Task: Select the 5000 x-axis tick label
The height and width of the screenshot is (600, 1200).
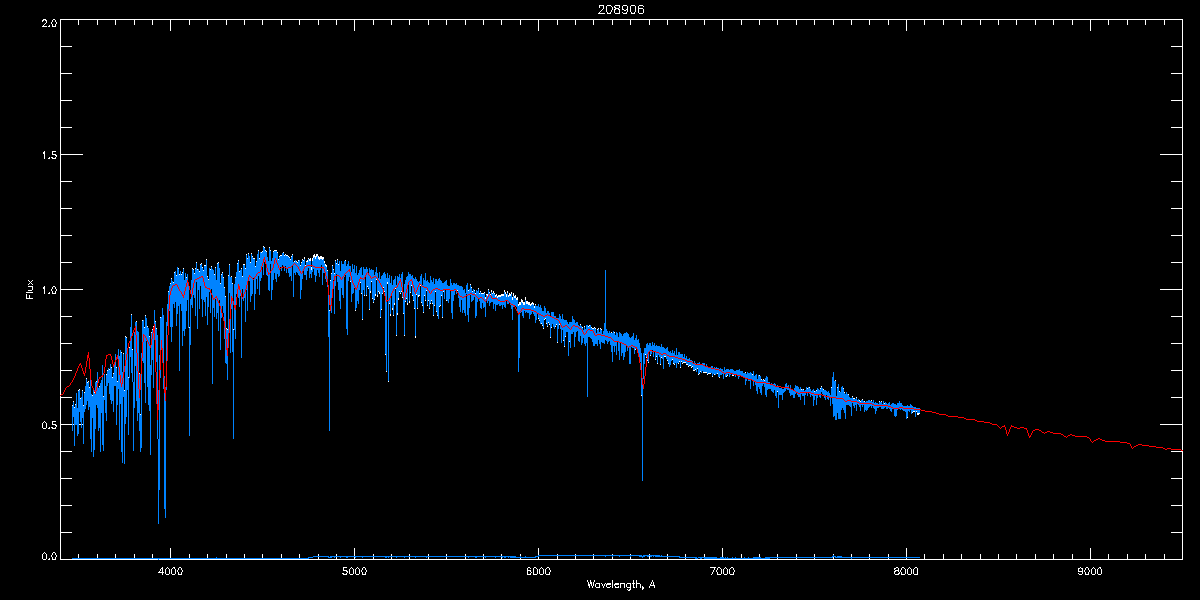Action: tap(354, 572)
